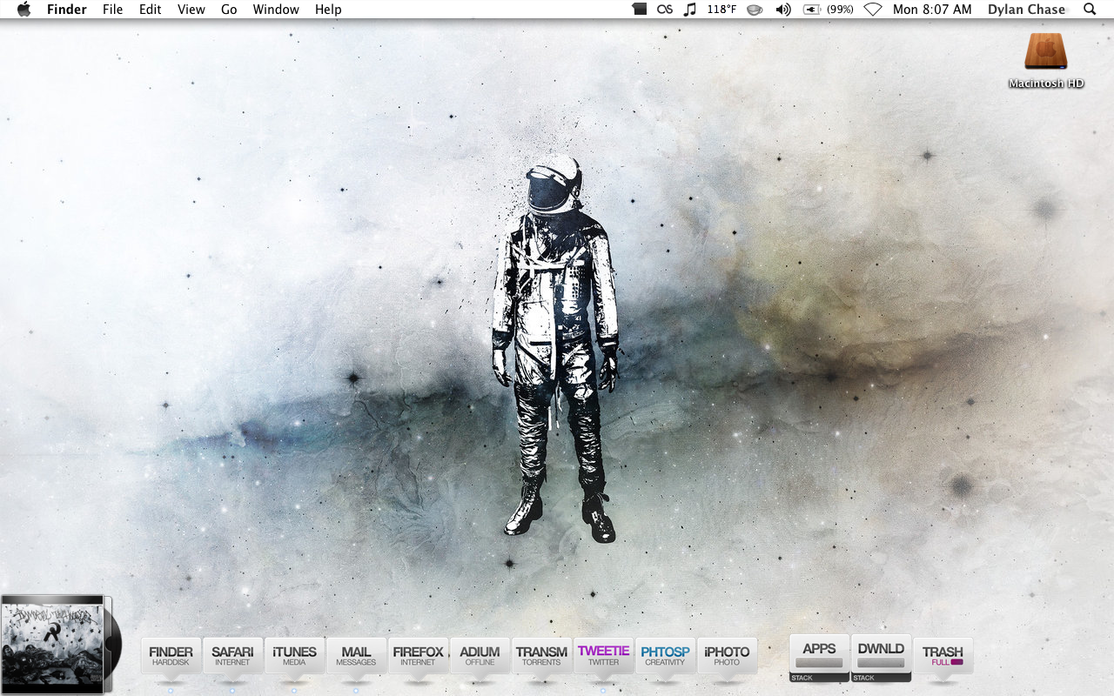The width and height of the screenshot is (1114, 696).
Task: Open the Trash in the dock
Action: click(943, 655)
